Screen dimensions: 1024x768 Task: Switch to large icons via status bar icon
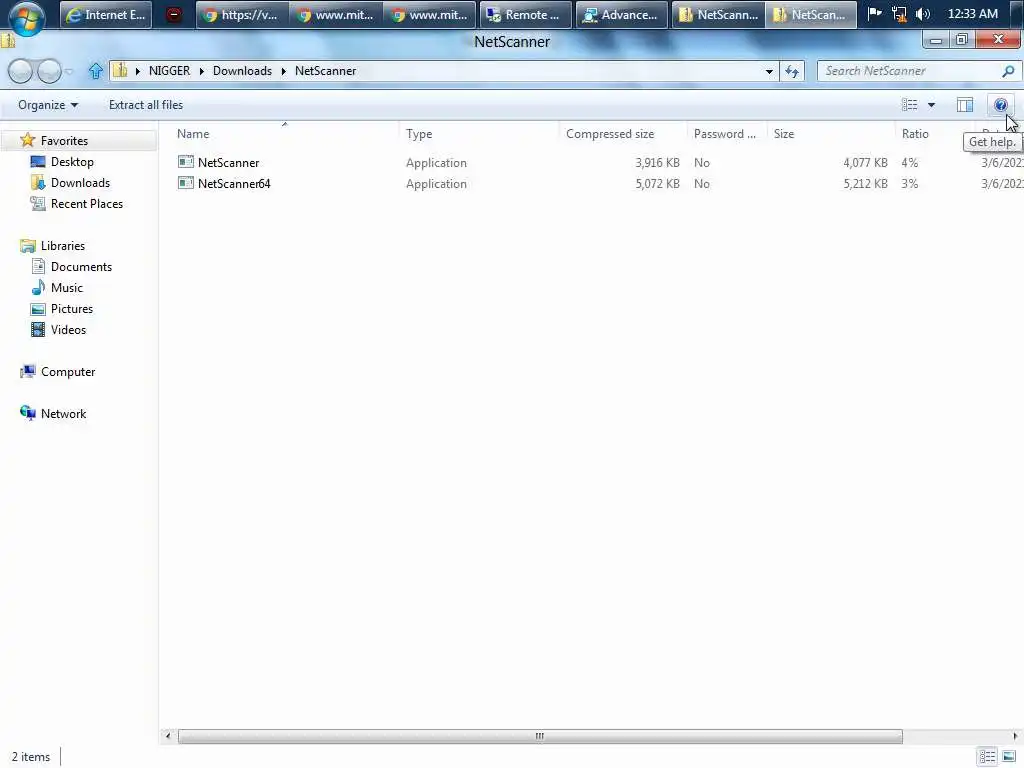1010,757
